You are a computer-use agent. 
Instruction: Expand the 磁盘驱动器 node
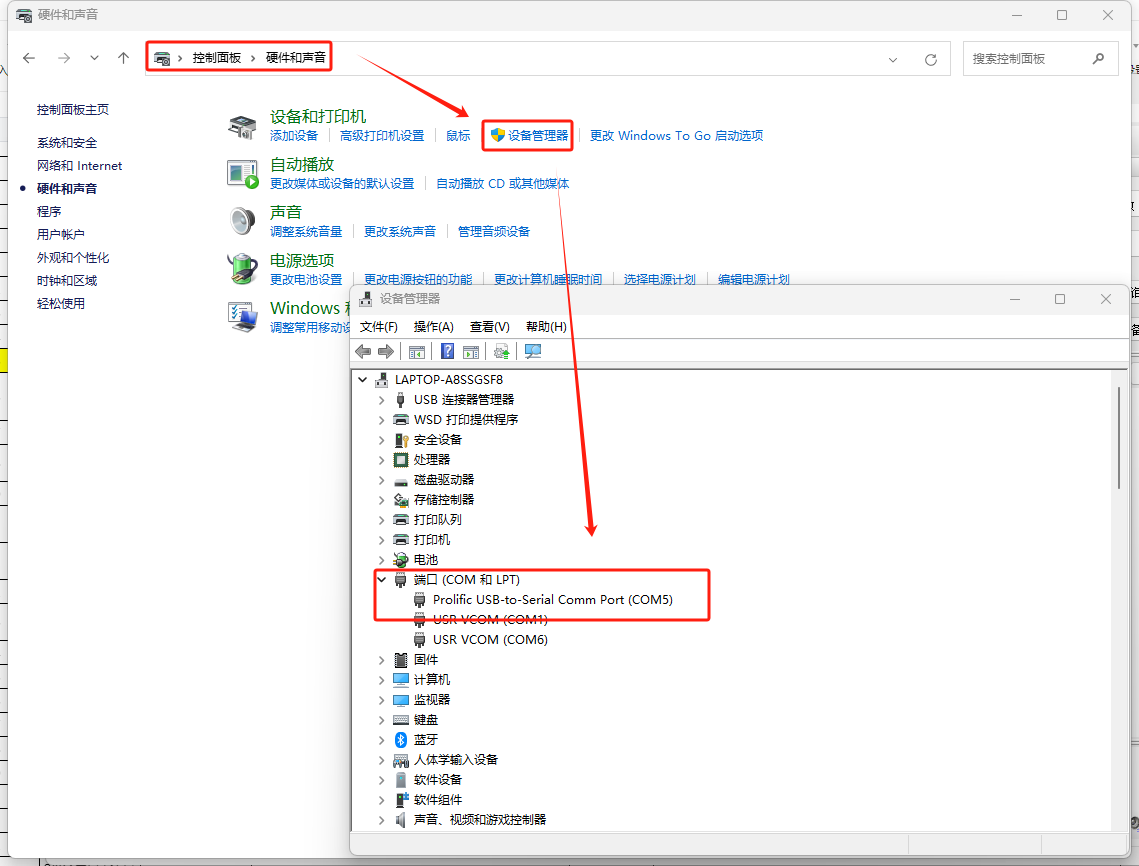click(381, 479)
